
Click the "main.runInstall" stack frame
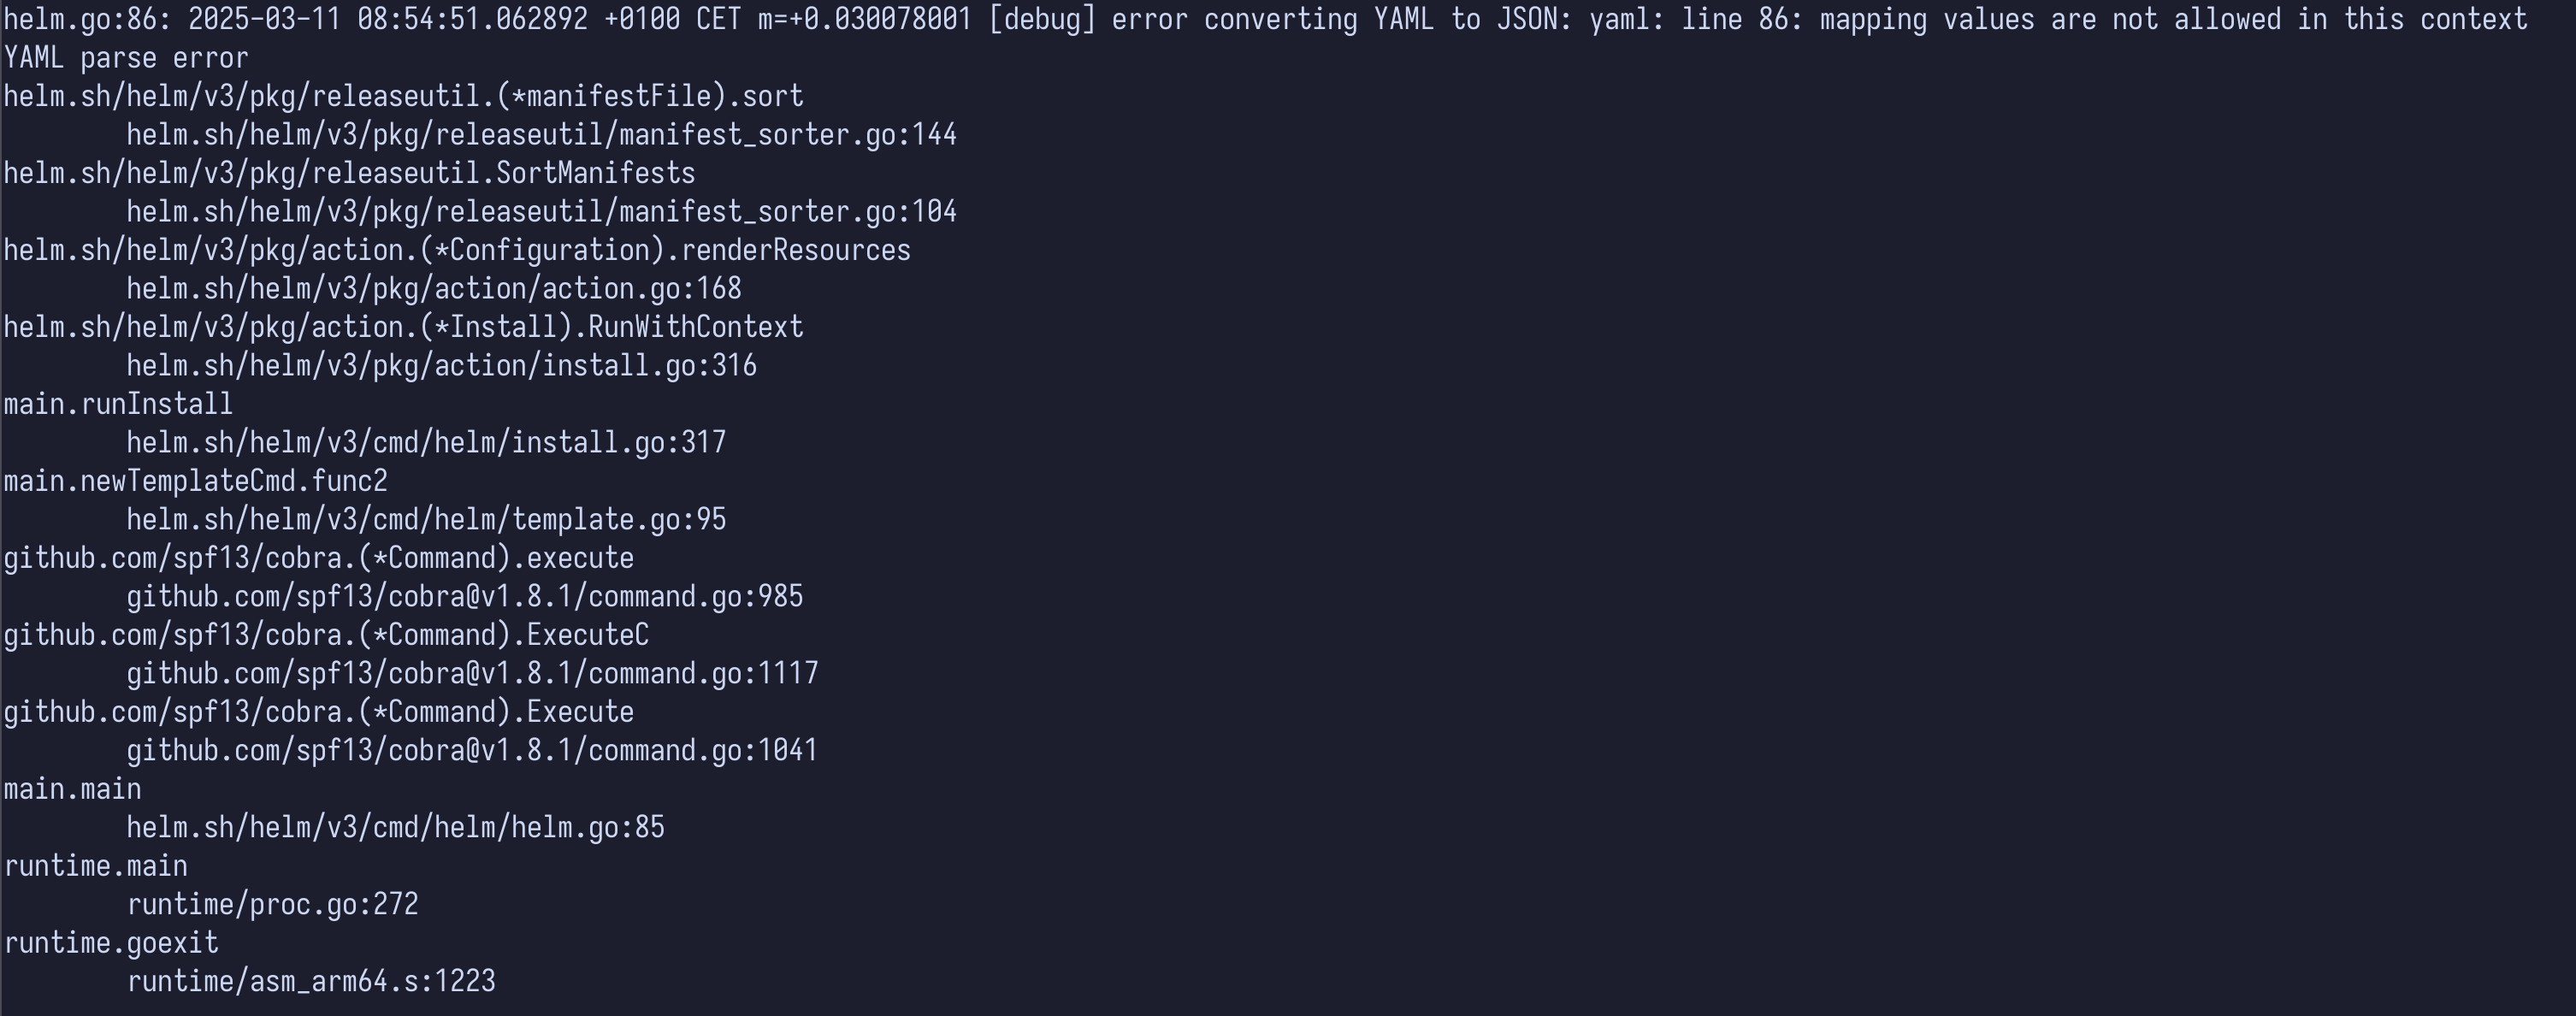click(118, 404)
